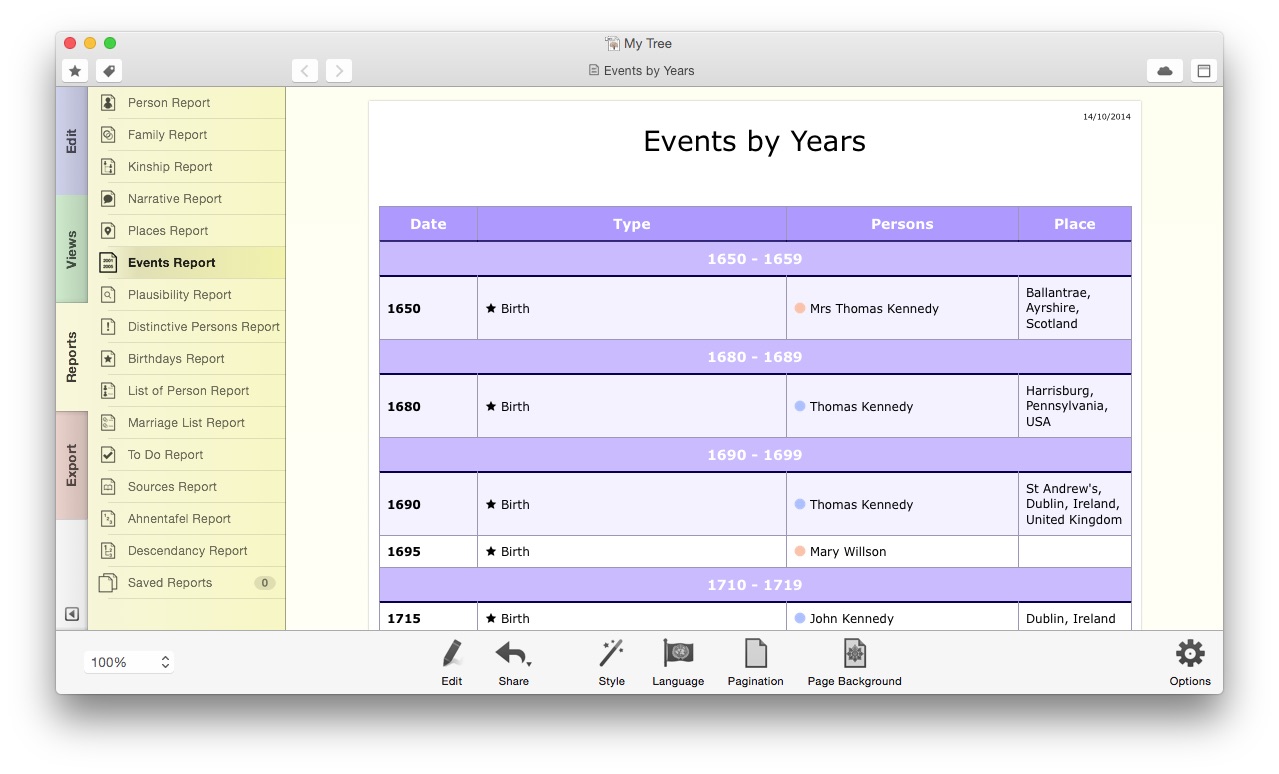The height and width of the screenshot is (774, 1279).
Task: Click Thomas Kennedy born 1690
Action: pos(861,505)
